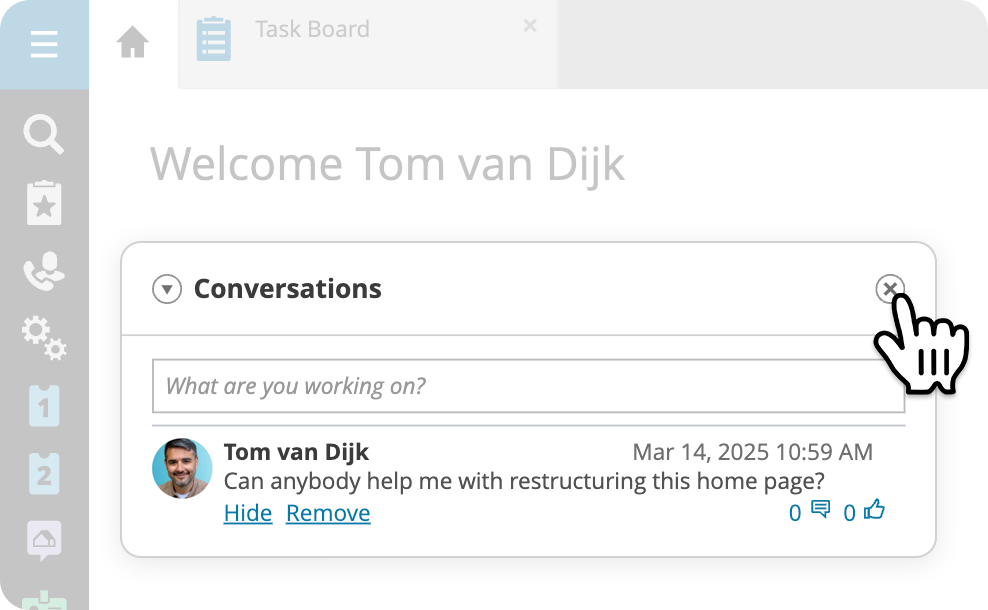Close the Task Board tab
Viewport: 988px width, 610px height.
(x=530, y=26)
